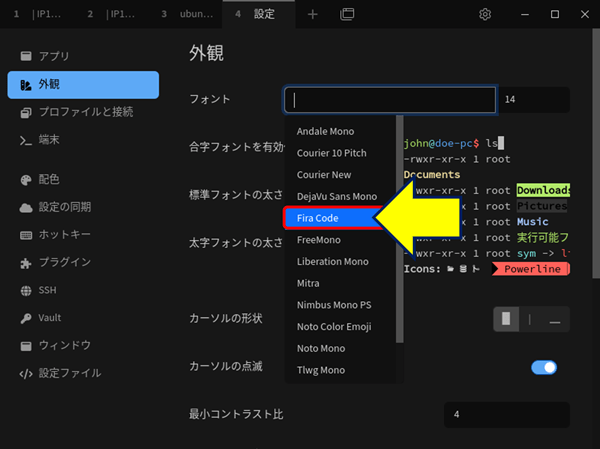
Task: Choose Courier New font
Action: click(340, 175)
